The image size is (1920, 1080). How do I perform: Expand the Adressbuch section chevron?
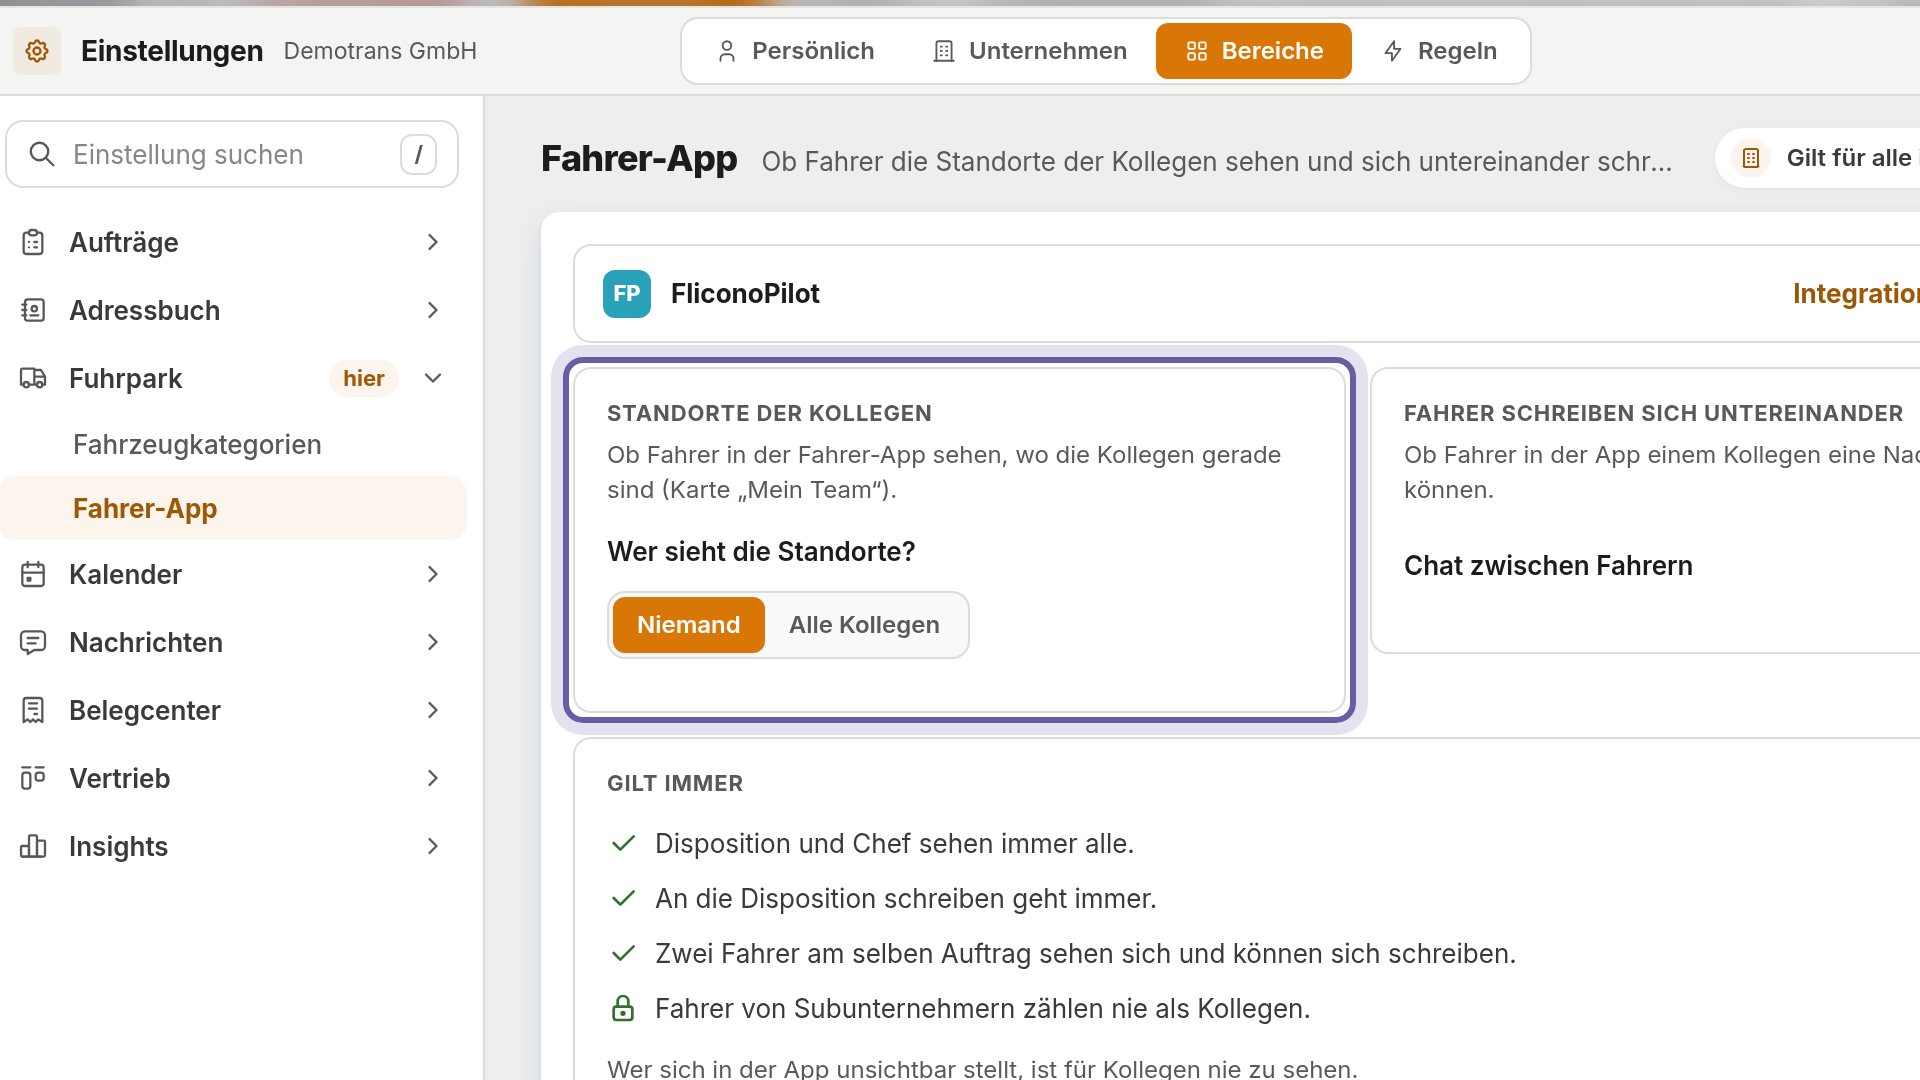click(x=433, y=310)
